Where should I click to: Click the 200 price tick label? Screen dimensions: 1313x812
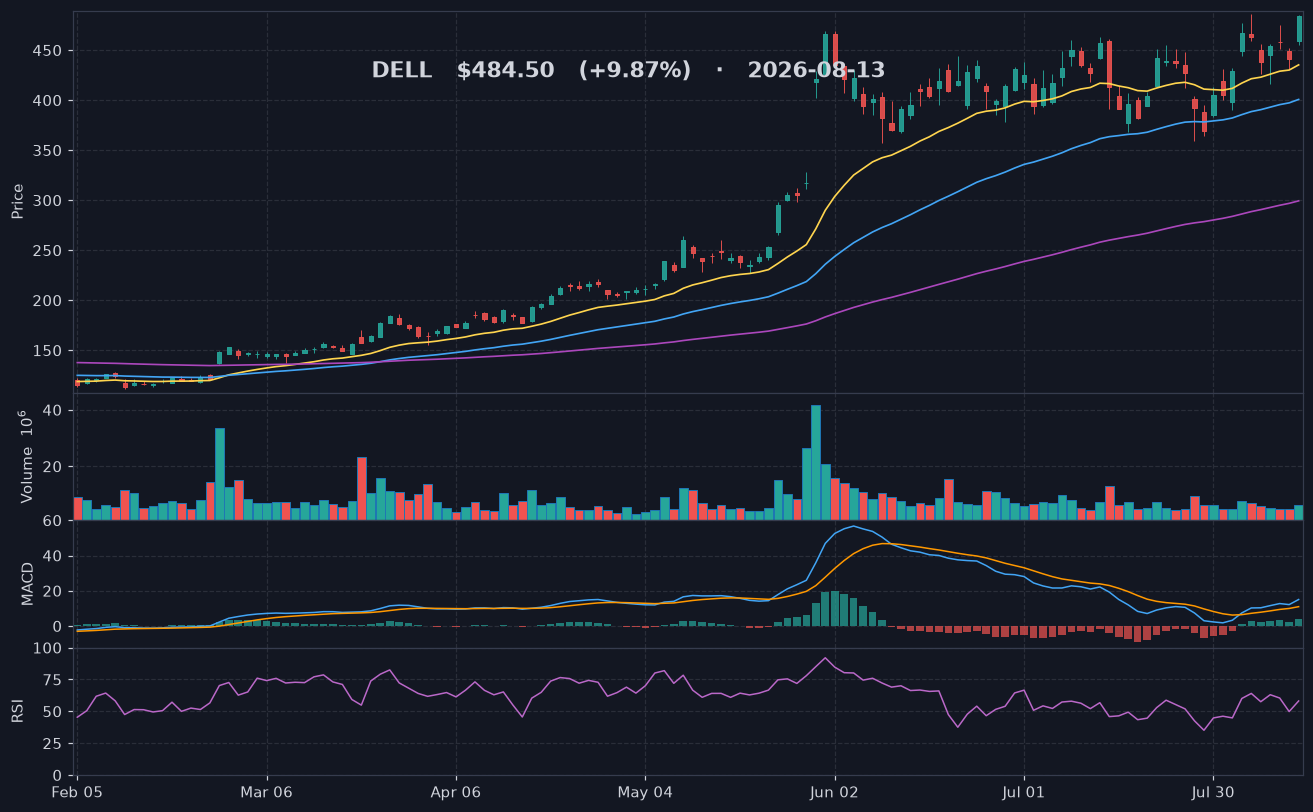click(x=48, y=301)
